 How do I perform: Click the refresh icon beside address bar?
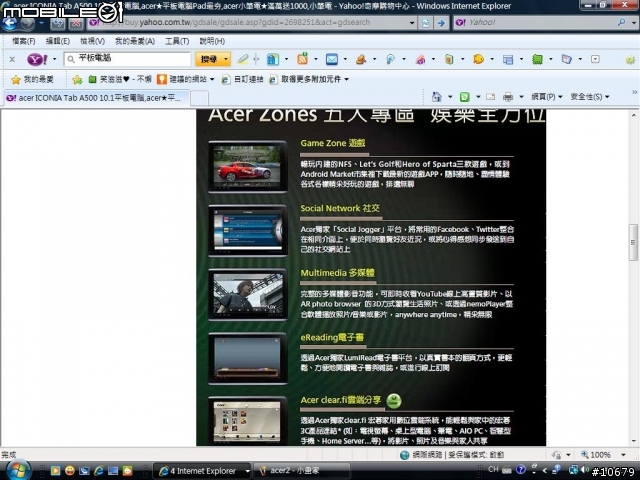point(425,23)
